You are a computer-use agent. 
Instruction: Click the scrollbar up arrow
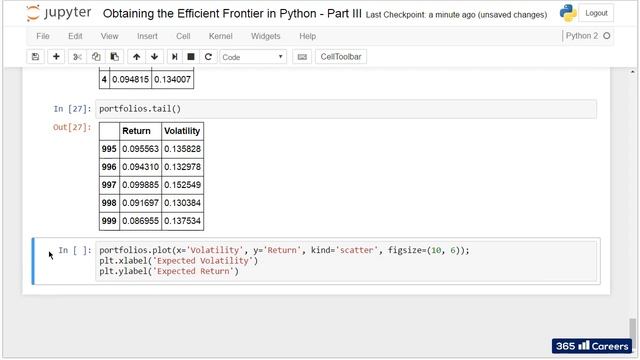click(x=632, y=72)
